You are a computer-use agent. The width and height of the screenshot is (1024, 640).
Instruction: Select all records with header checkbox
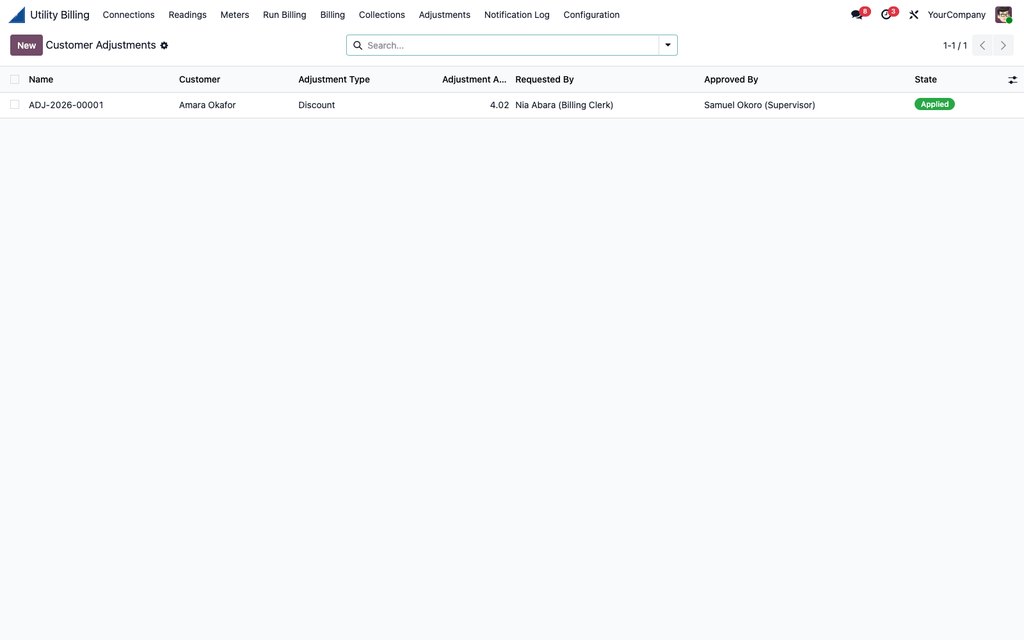point(14,80)
